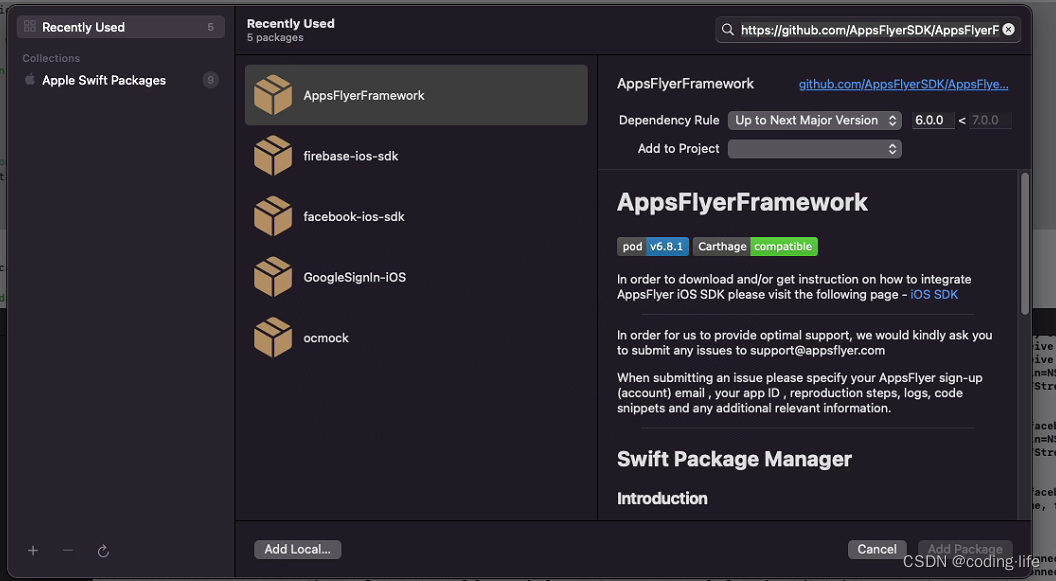Click the Introduction heading
The image size is (1056, 581).
(x=662, y=498)
